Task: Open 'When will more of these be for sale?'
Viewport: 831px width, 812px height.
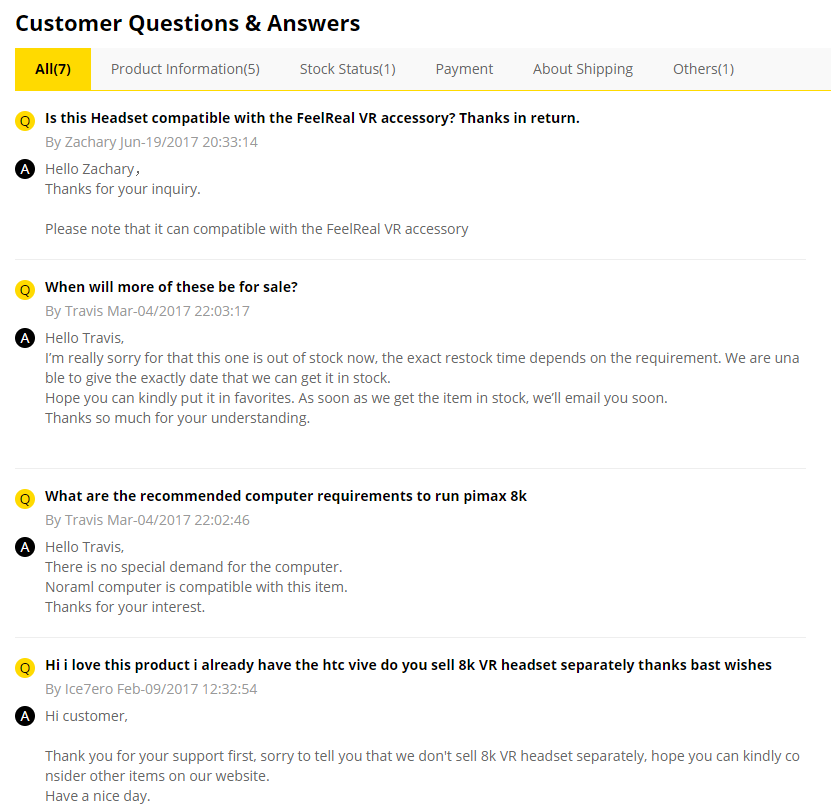Action: tap(171, 287)
